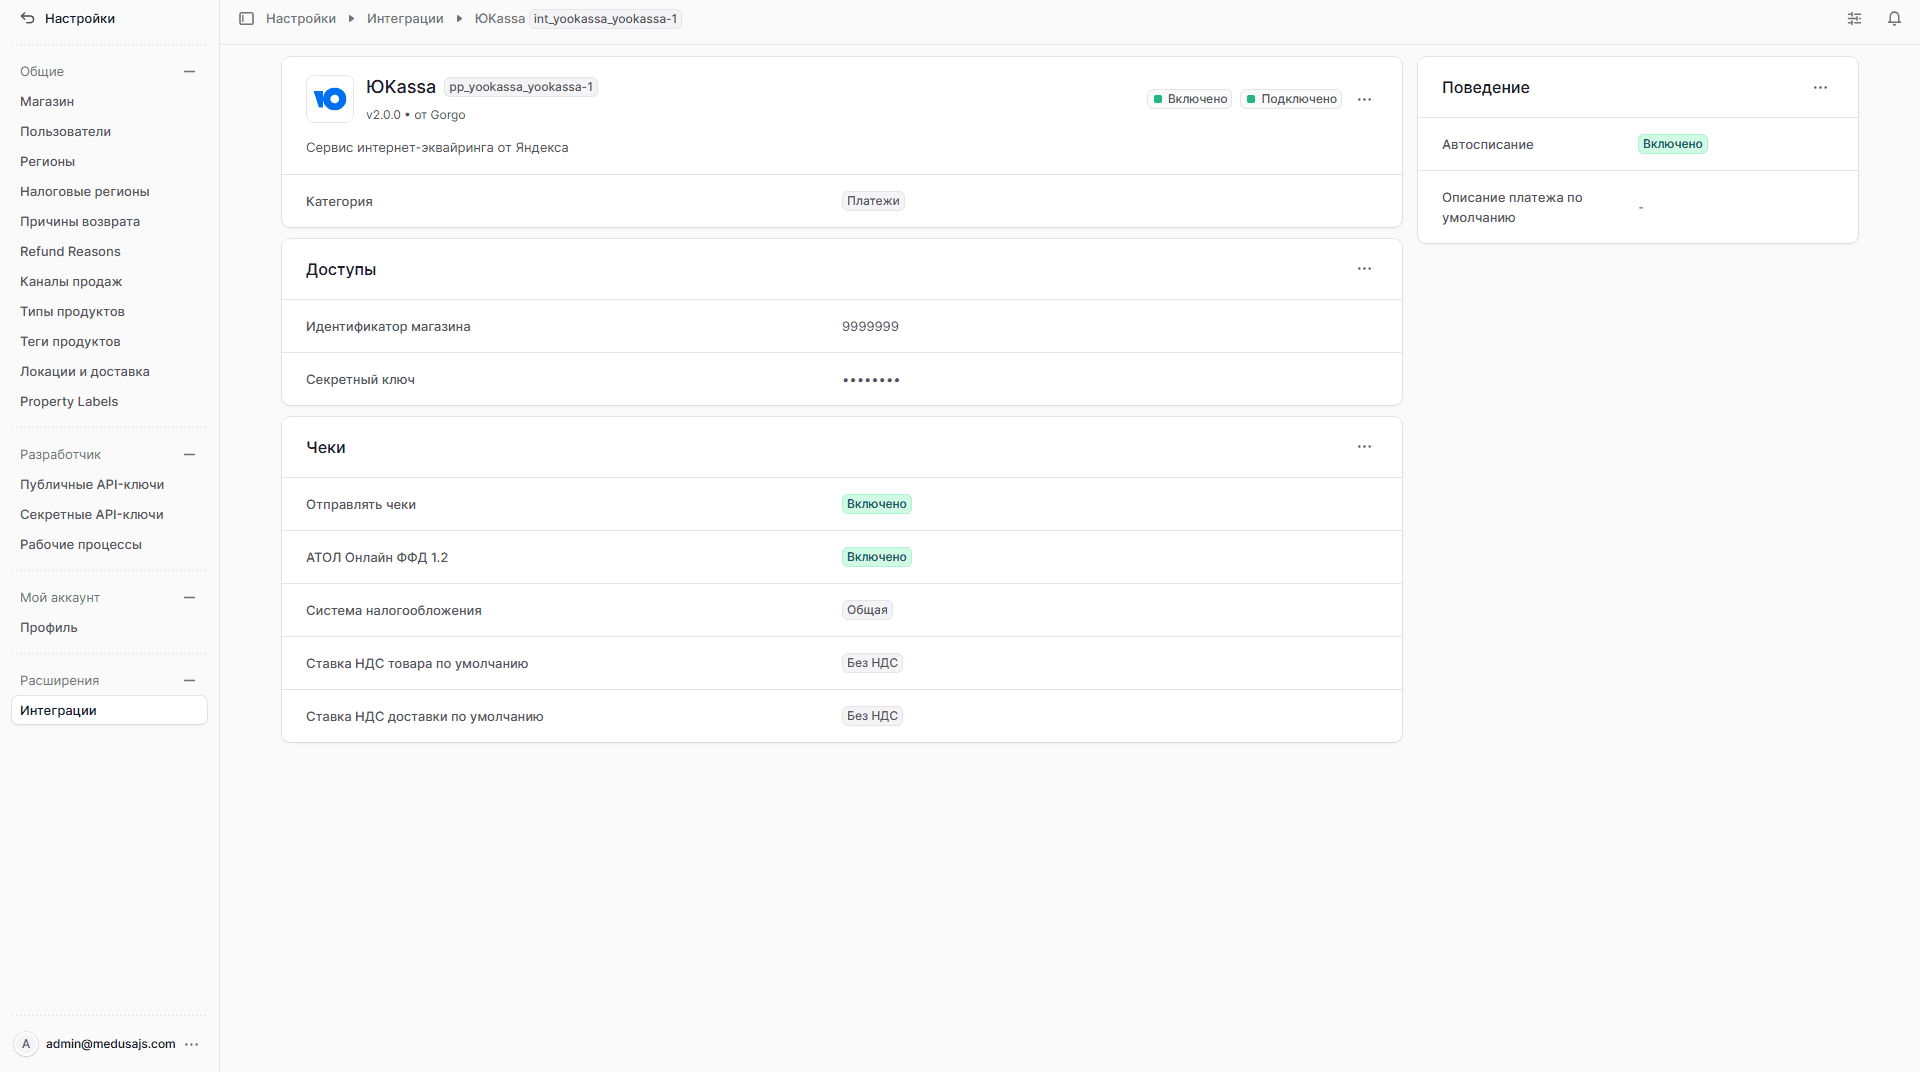Click the masked Секретный ключ value
Viewport: 1920px width, 1072px height.
point(871,380)
